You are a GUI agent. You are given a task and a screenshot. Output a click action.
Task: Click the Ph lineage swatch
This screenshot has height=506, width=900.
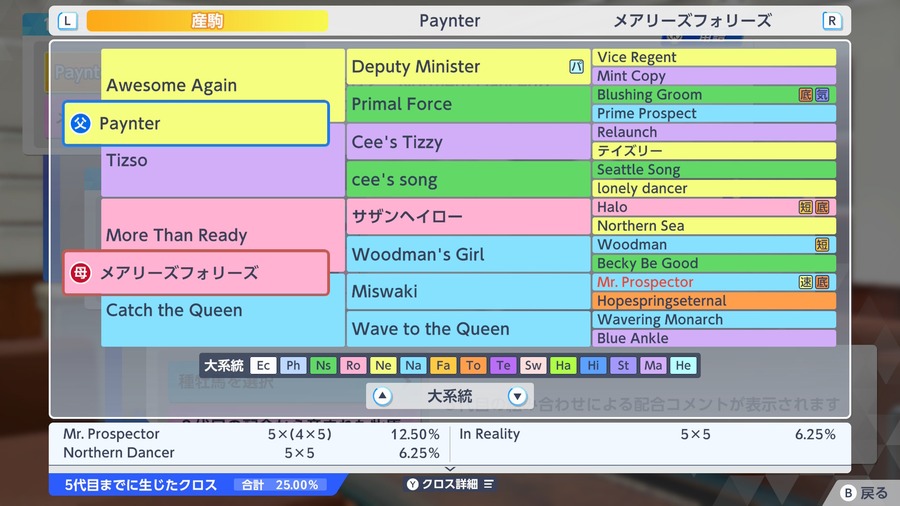[x=293, y=365]
